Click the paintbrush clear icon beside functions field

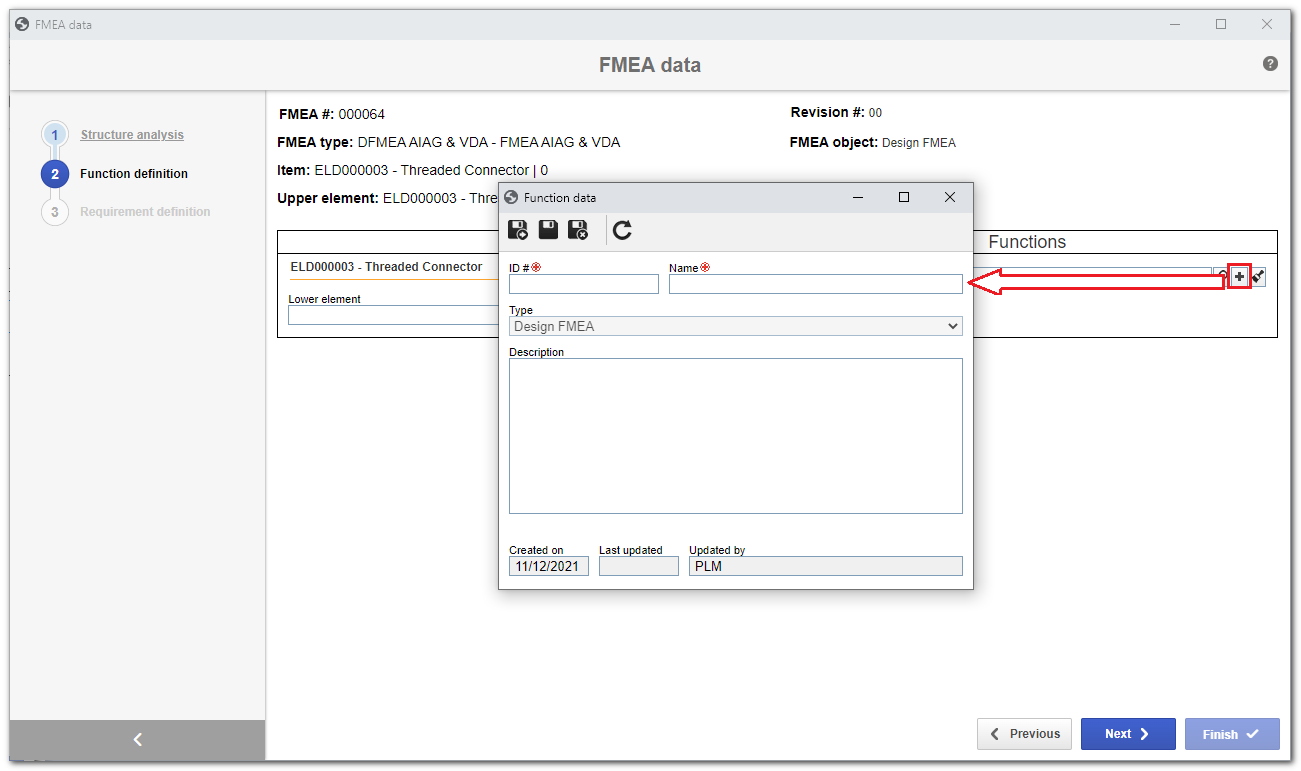coord(1258,277)
